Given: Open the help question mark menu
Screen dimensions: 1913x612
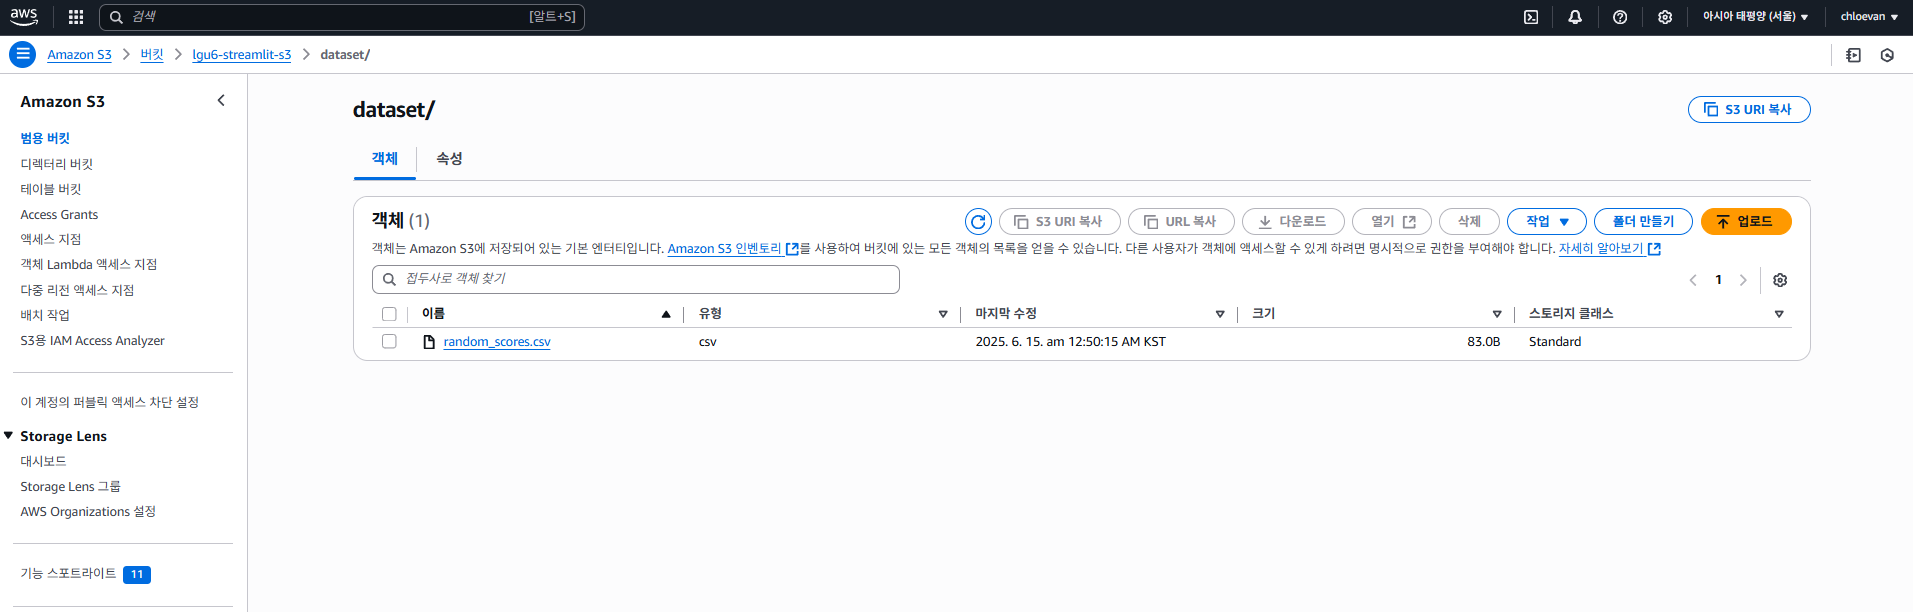Looking at the screenshot, I should [1620, 17].
